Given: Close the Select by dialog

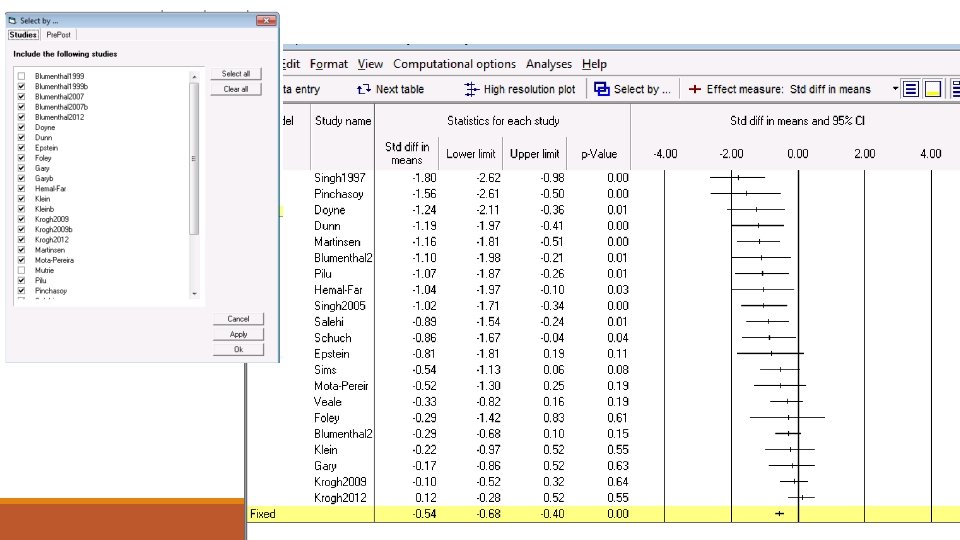Looking at the screenshot, I should click(266, 20).
